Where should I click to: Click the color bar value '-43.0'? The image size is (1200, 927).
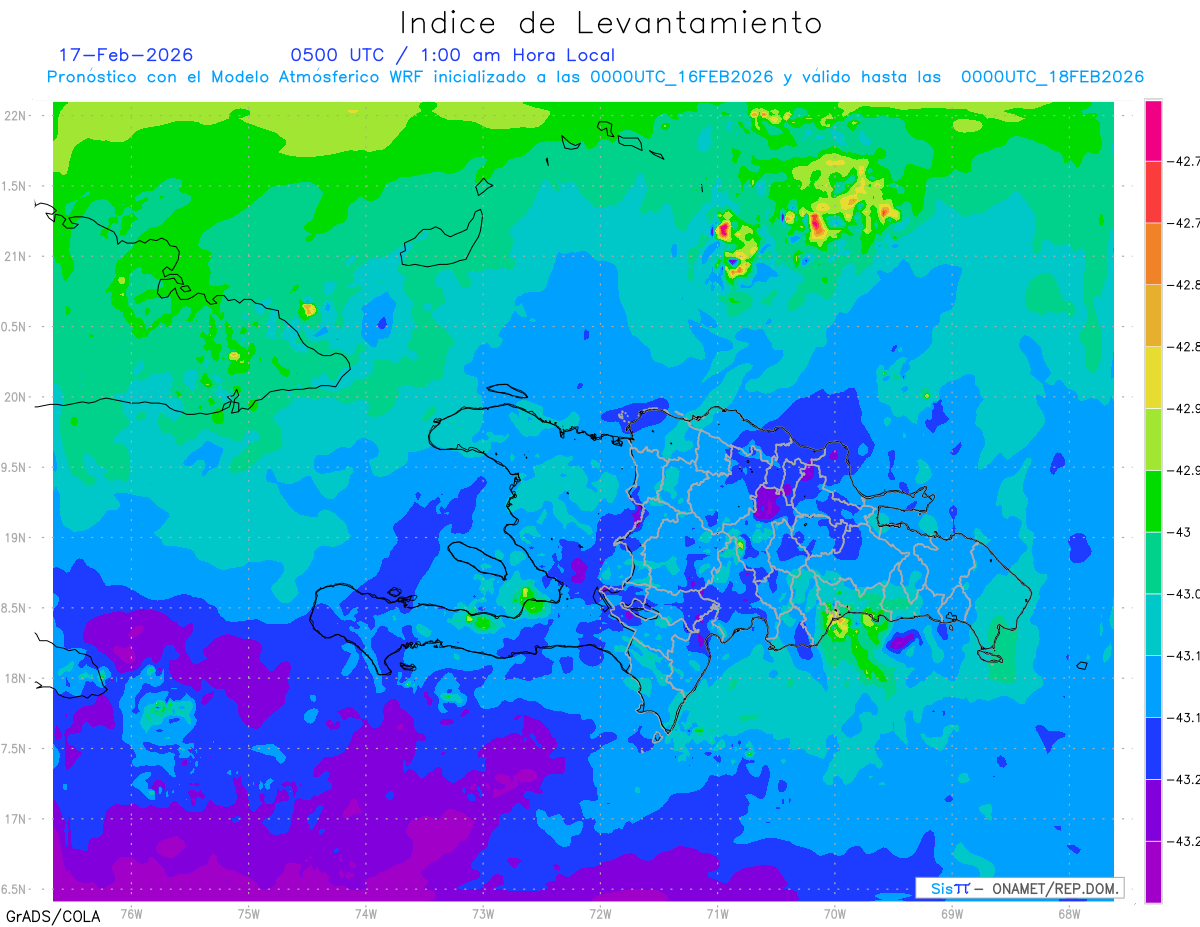(1185, 594)
